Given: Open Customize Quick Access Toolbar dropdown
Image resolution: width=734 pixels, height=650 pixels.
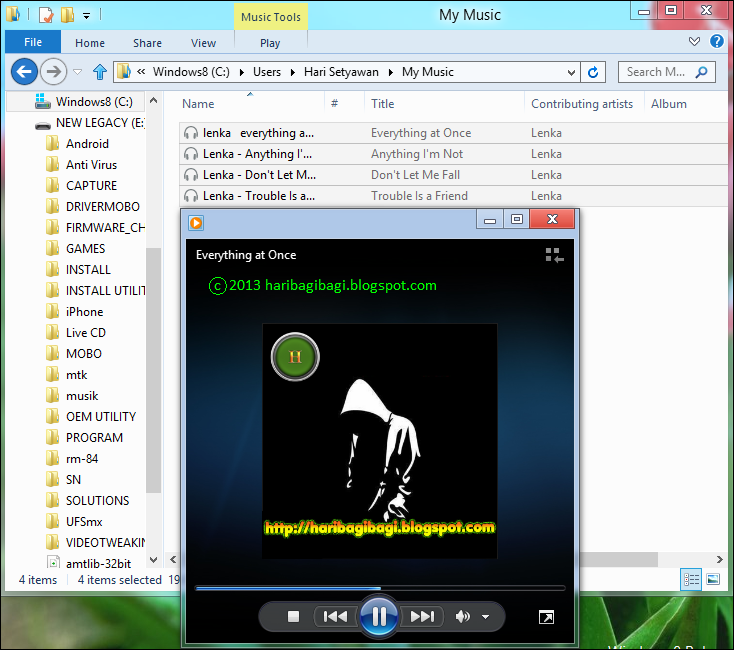Looking at the screenshot, I should tap(87, 15).
